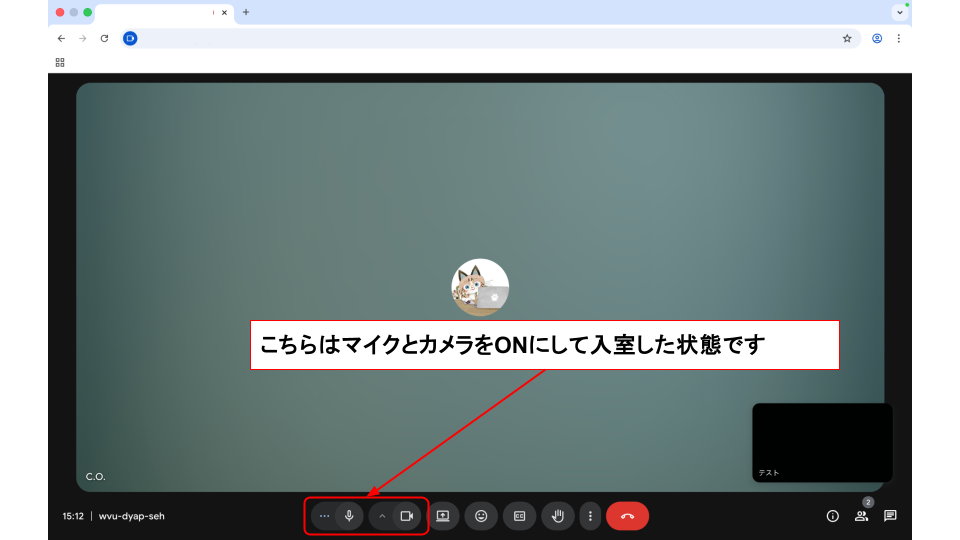Open the participants people panel
960x540 pixels.
pyautogui.click(x=861, y=516)
